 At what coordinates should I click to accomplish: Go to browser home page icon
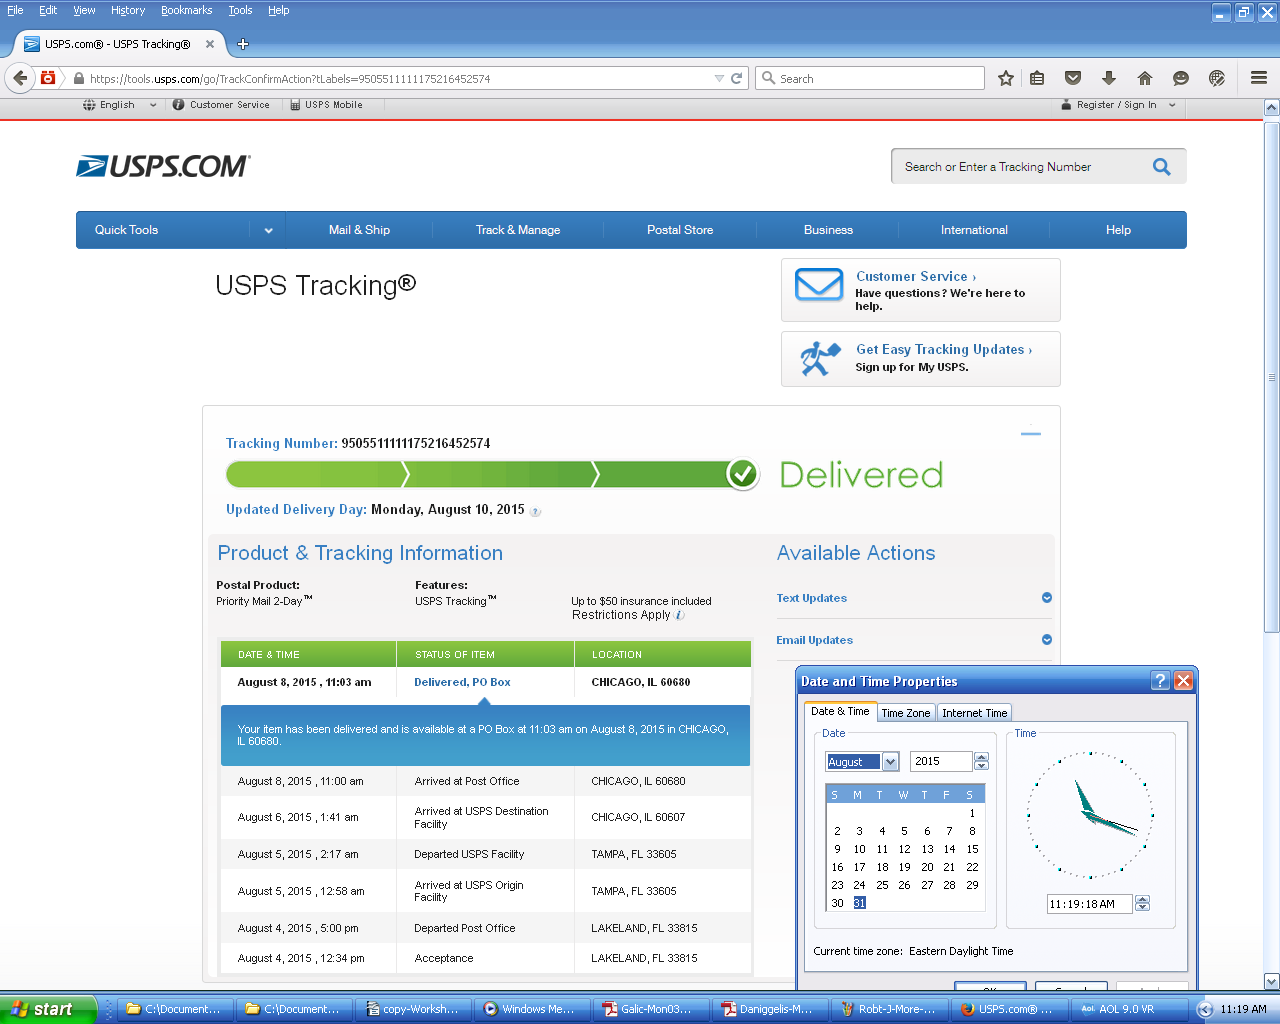pos(1145,78)
